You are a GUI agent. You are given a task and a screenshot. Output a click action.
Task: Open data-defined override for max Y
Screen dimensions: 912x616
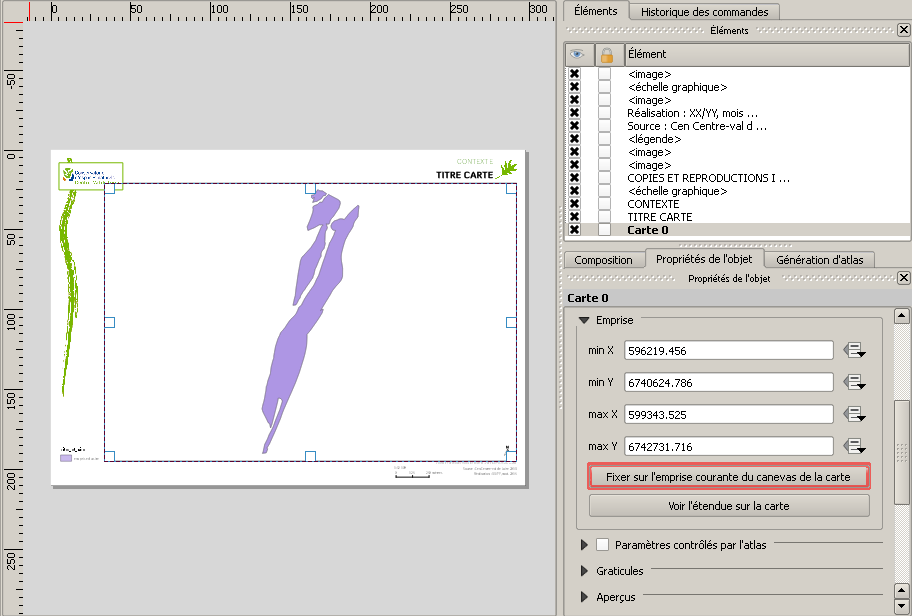pos(854,446)
